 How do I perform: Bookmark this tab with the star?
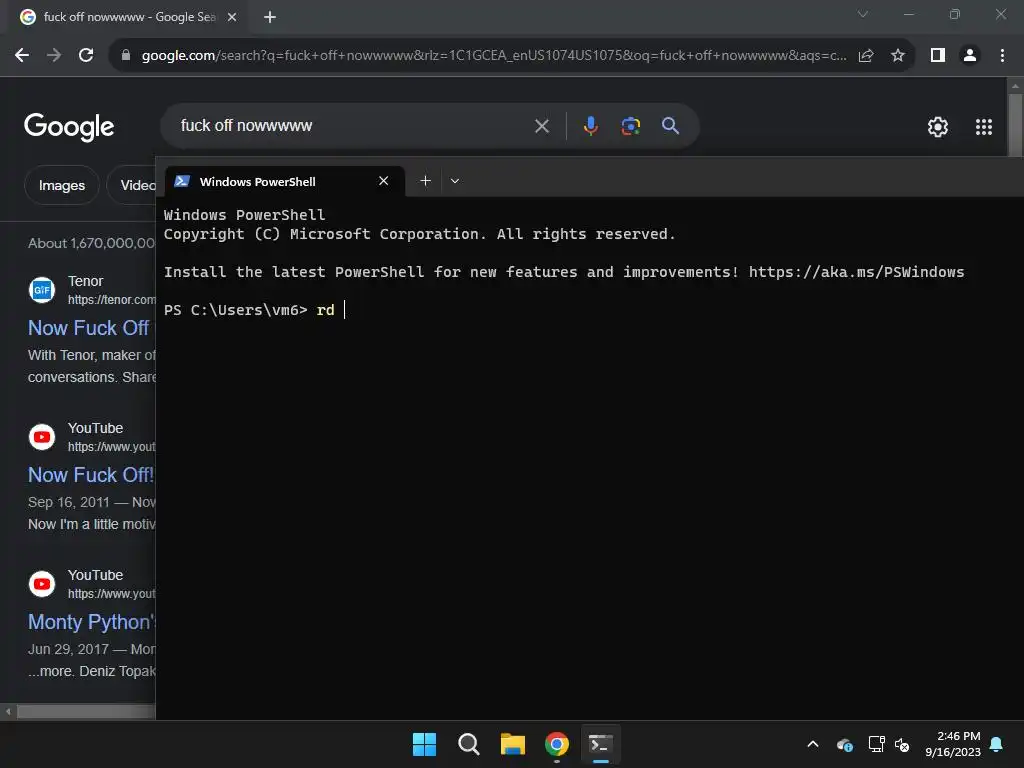click(x=898, y=56)
